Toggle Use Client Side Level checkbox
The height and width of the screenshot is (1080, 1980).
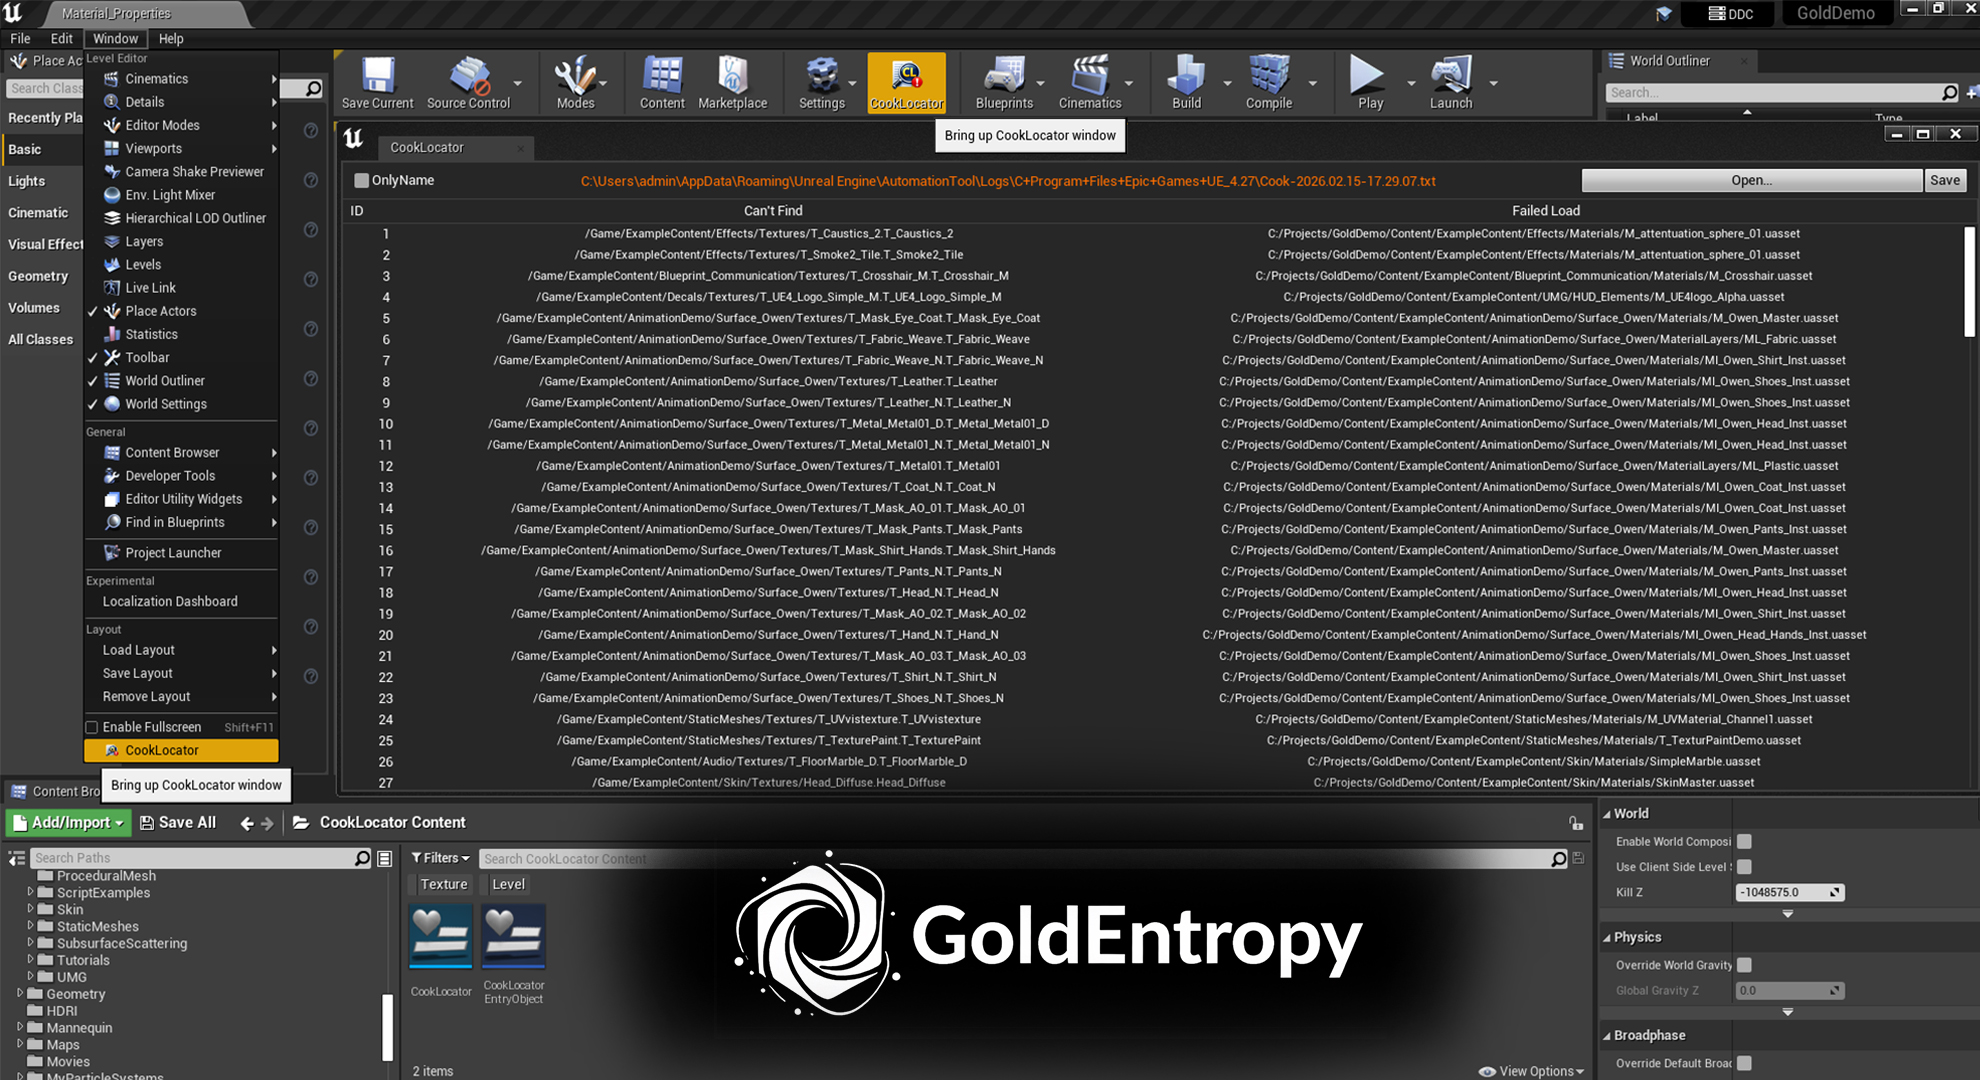[x=1744, y=867]
